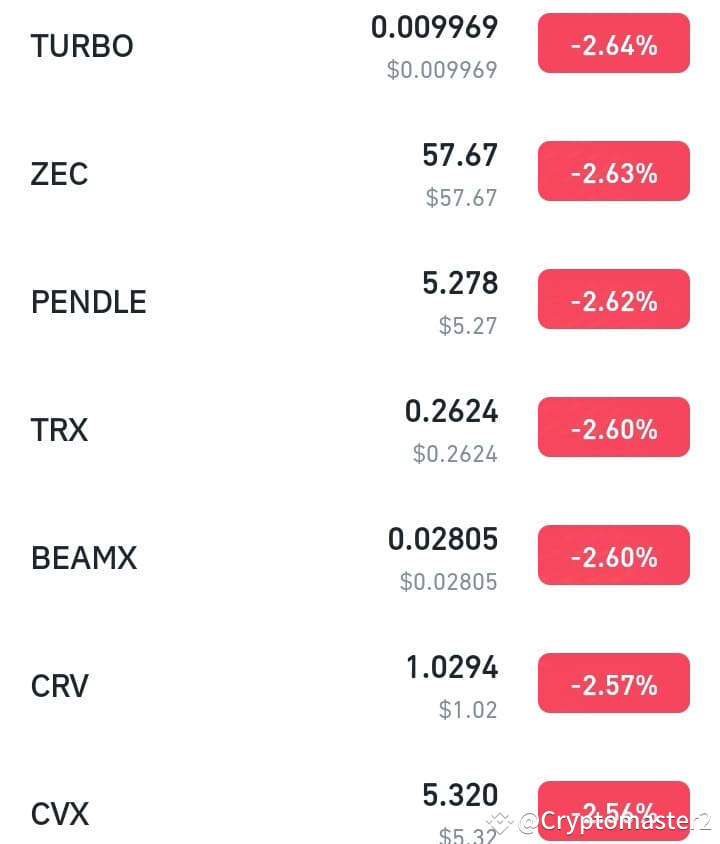Open the TURBO coin row
The width and height of the screenshot is (720, 844).
(360, 46)
